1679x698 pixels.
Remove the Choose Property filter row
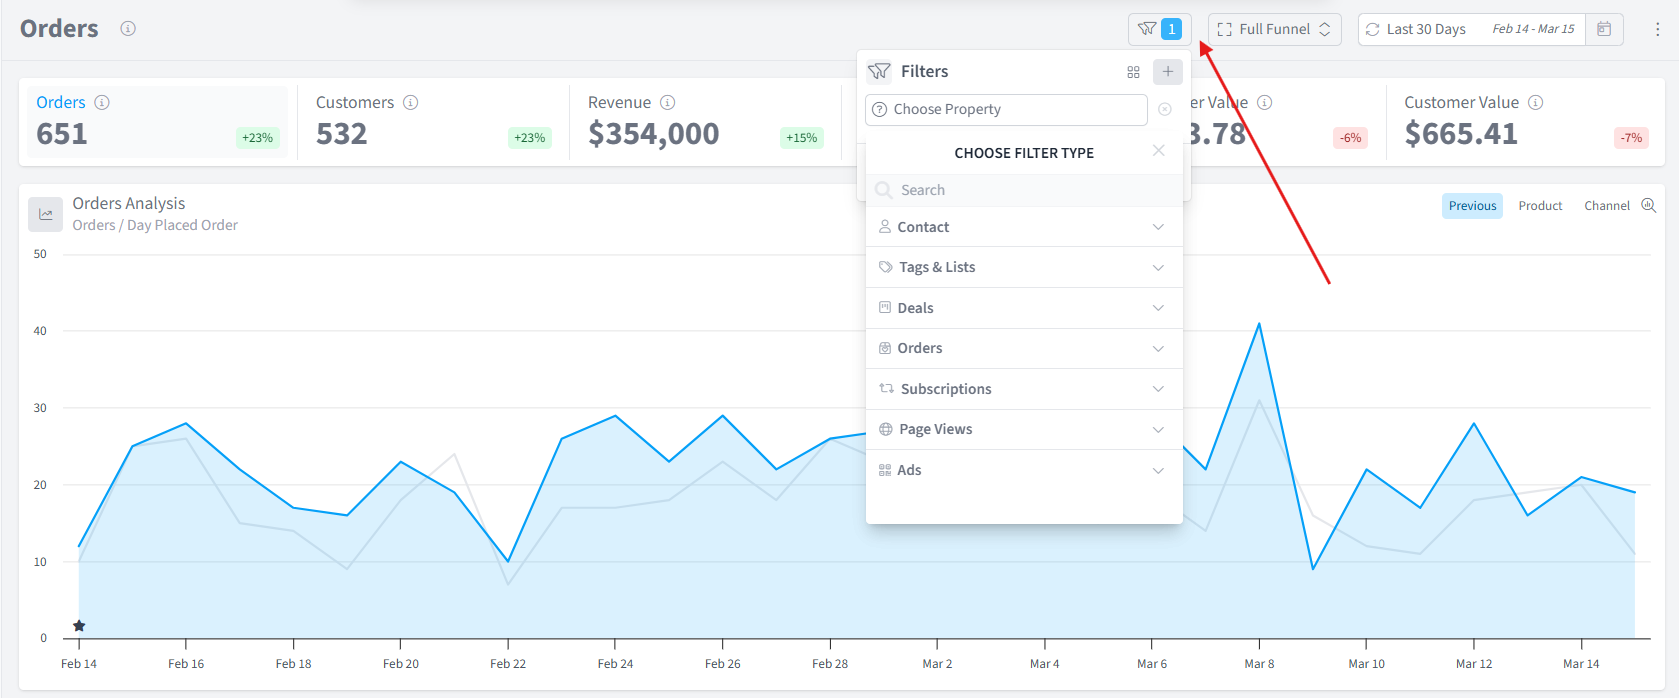1165,109
